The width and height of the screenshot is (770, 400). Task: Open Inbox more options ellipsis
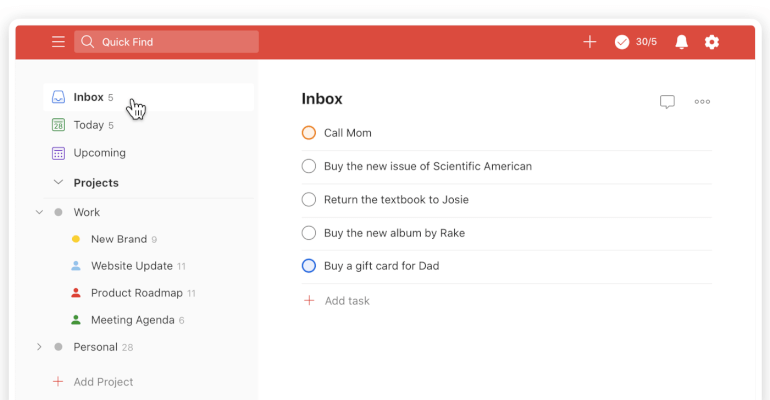[702, 102]
